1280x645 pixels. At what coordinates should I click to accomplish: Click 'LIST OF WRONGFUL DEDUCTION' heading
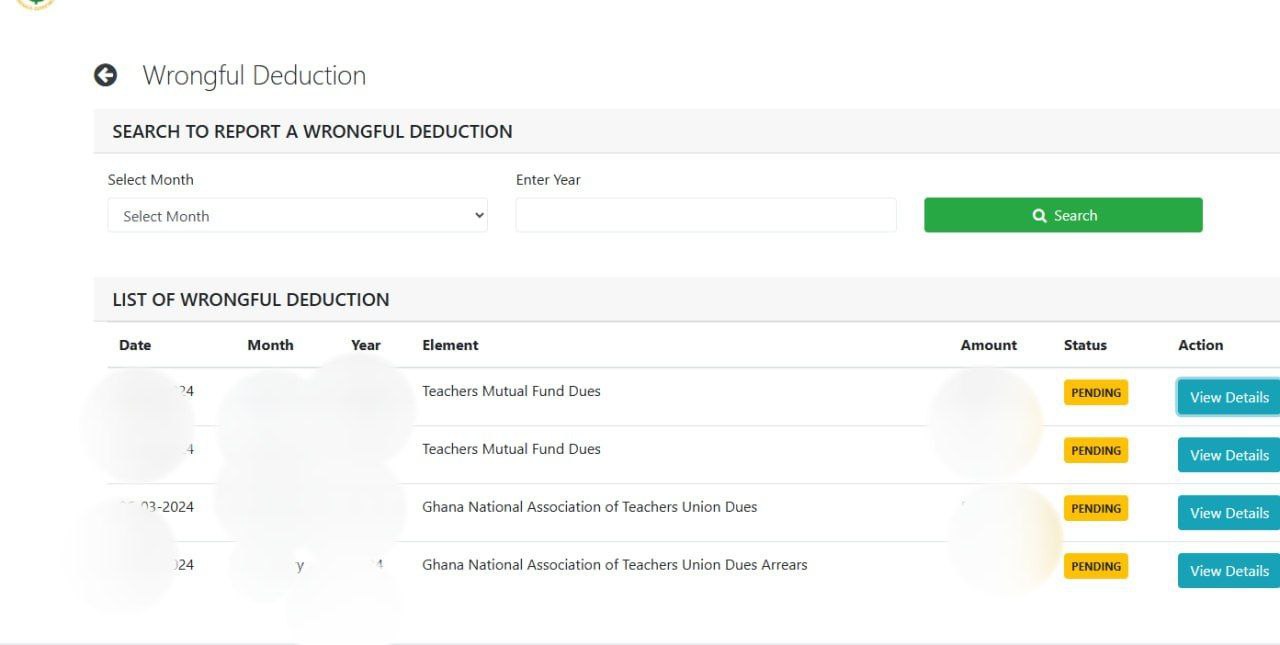(251, 299)
